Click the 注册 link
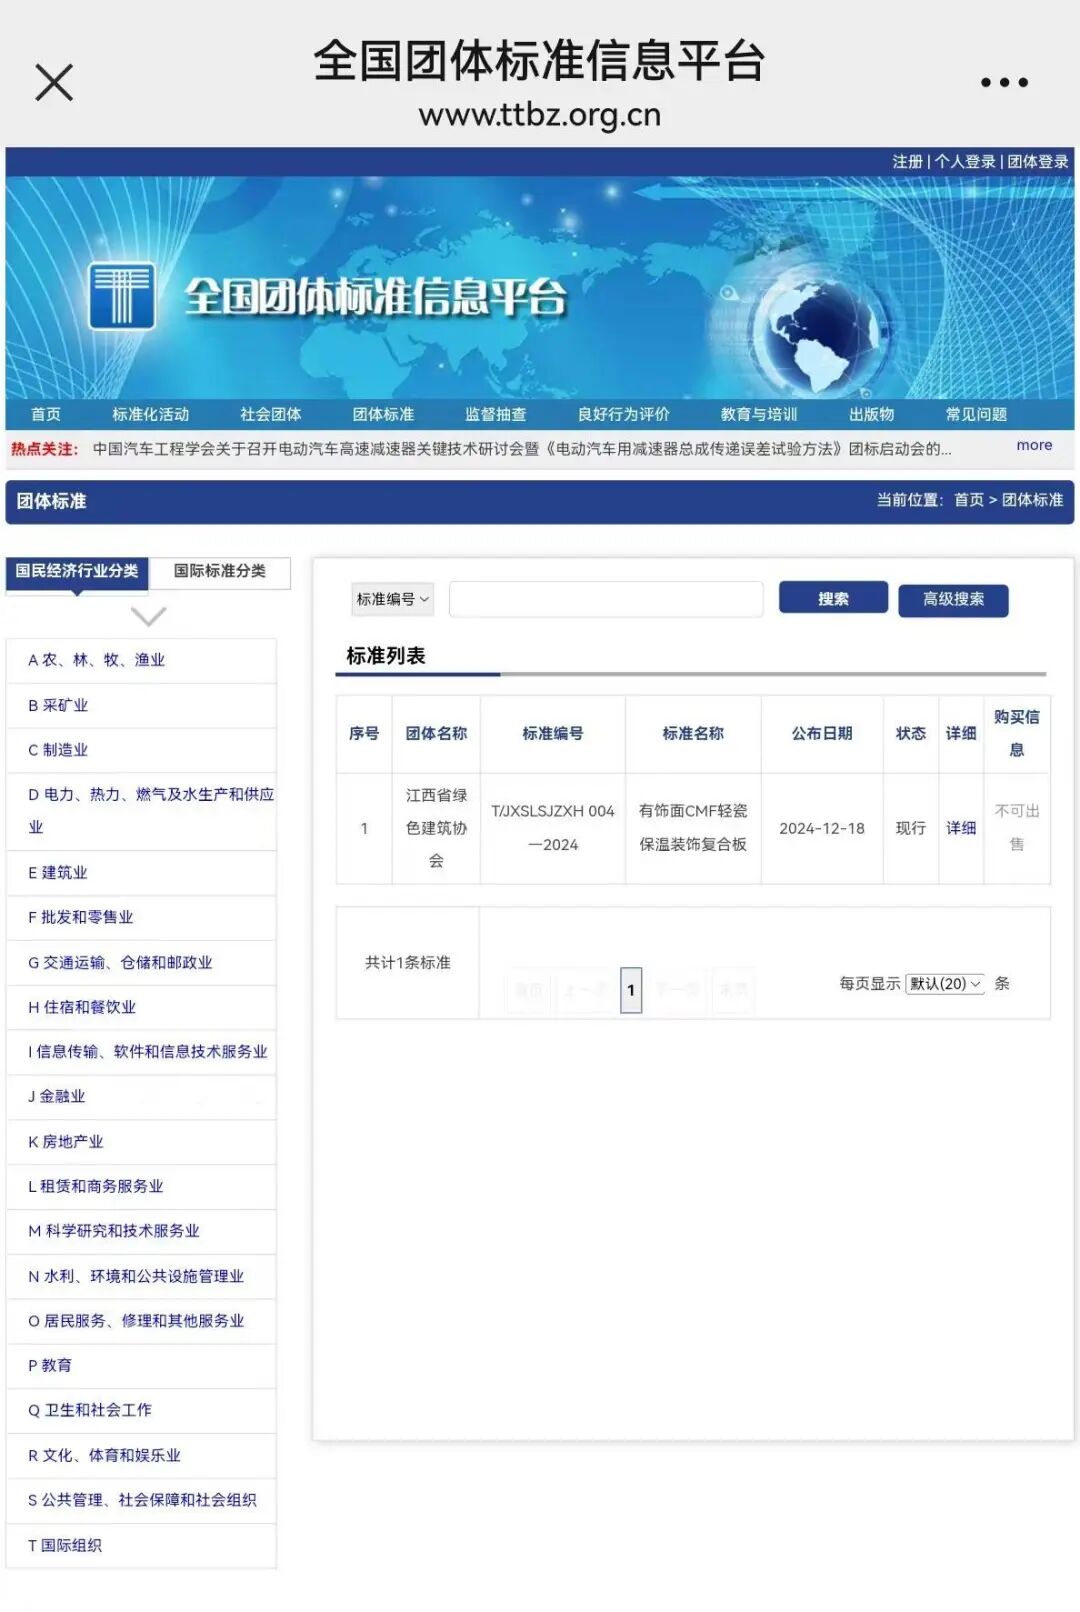 click(907, 162)
